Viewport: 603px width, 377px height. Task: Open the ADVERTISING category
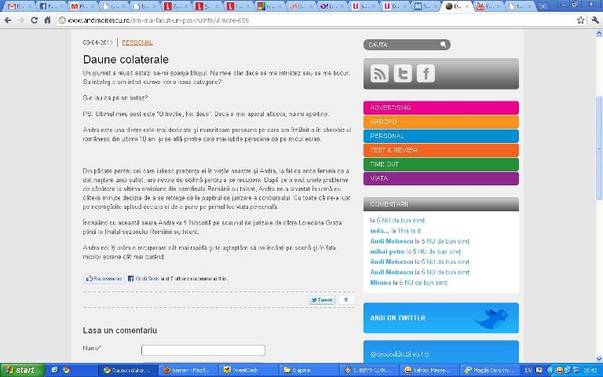point(441,108)
